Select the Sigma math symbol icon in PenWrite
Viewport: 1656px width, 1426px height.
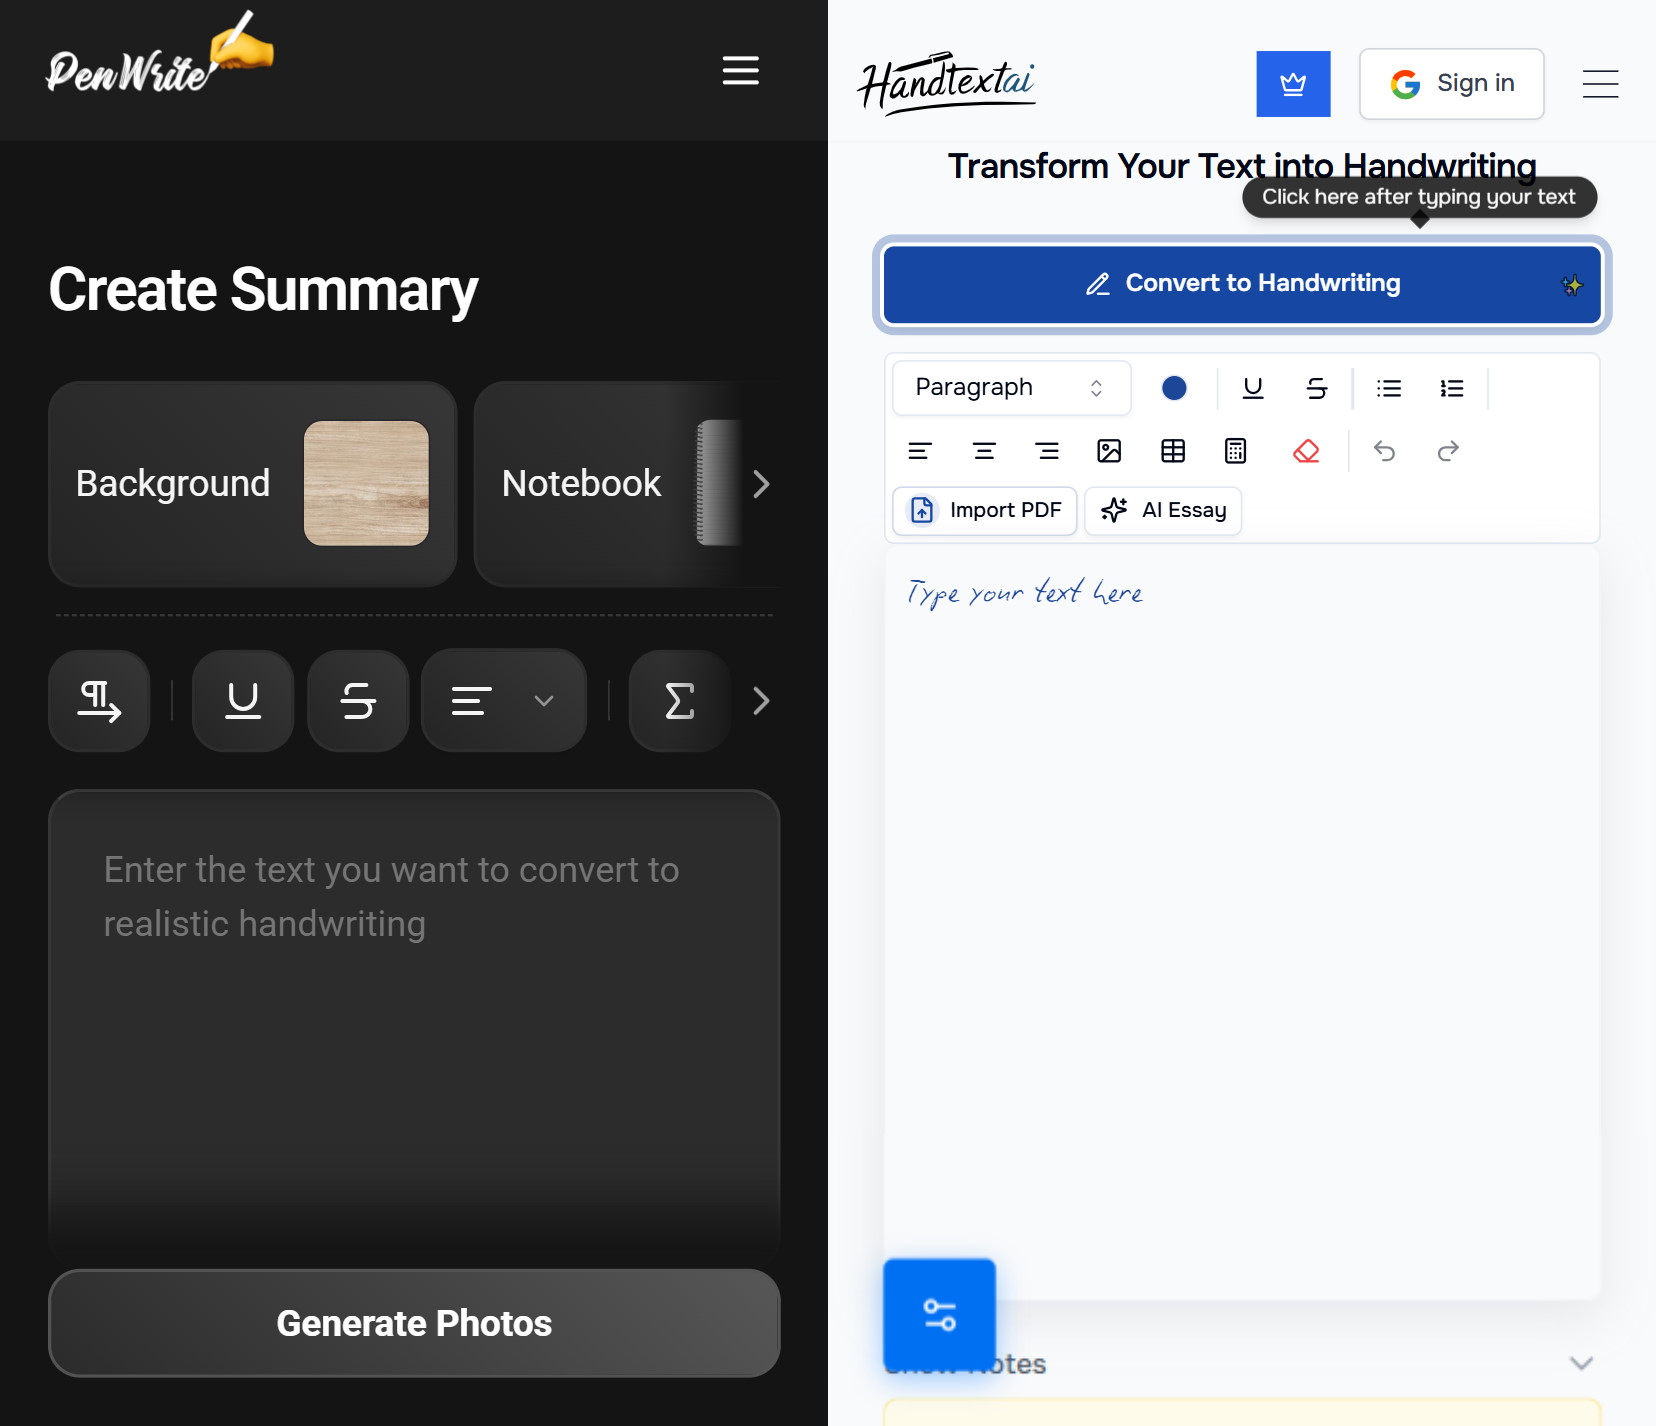click(678, 701)
